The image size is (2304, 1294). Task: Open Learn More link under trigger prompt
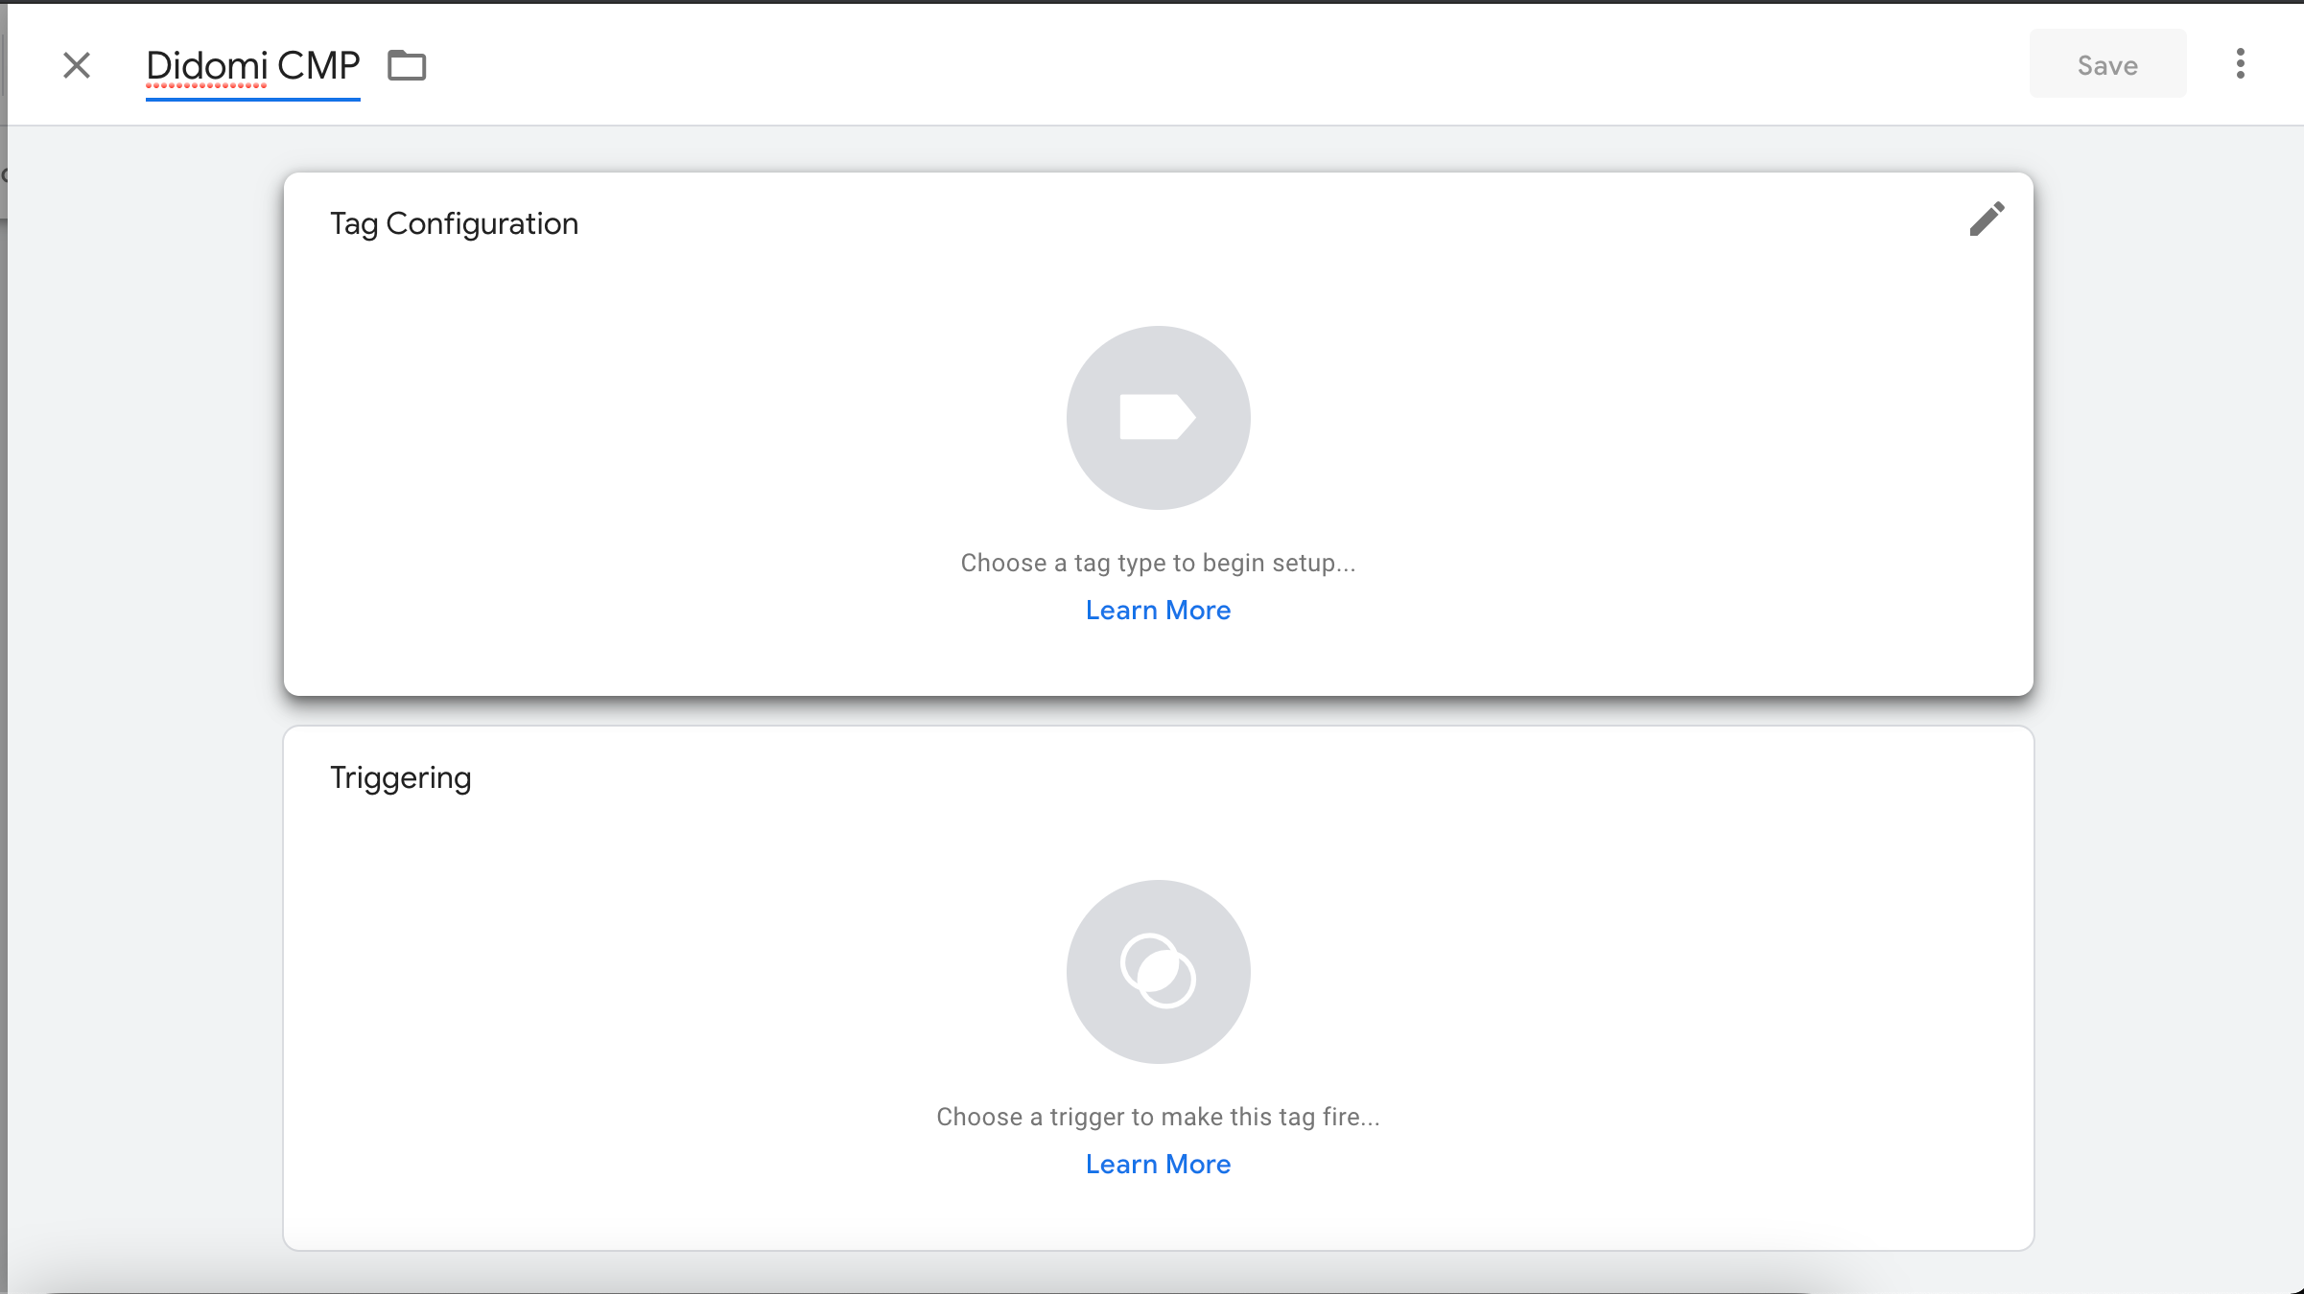click(x=1157, y=1164)
